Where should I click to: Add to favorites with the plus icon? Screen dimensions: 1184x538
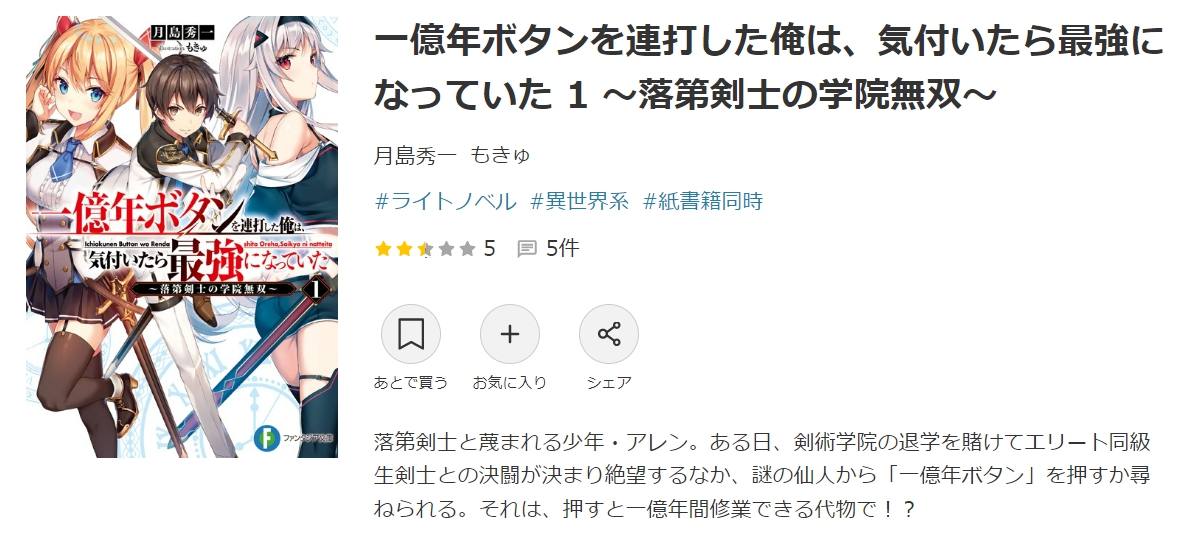tap(510, 334)
